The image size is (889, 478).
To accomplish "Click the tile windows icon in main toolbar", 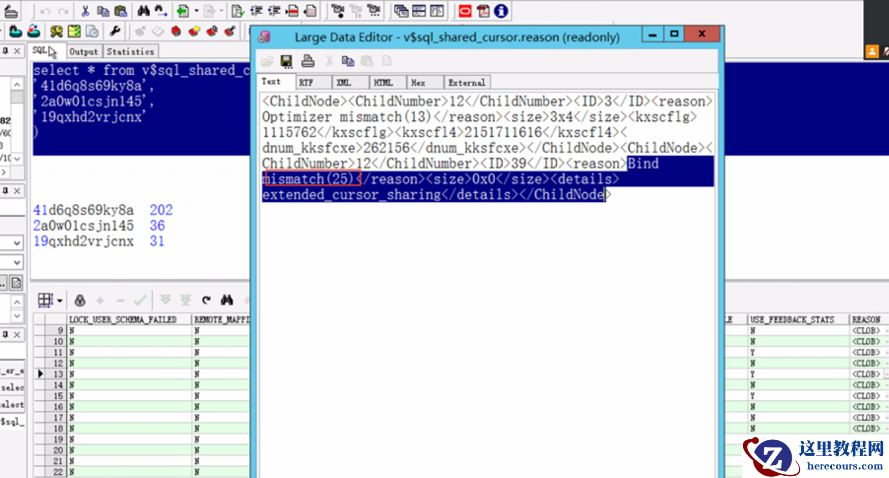I will 419,11.
